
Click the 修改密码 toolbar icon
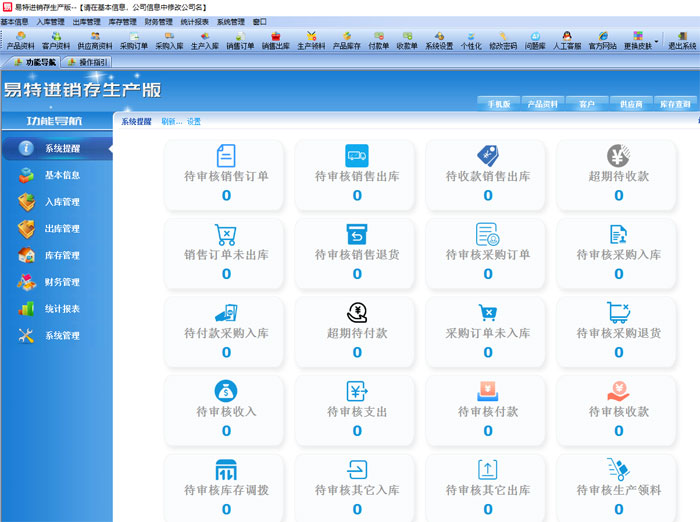click(x=503, y=40)
